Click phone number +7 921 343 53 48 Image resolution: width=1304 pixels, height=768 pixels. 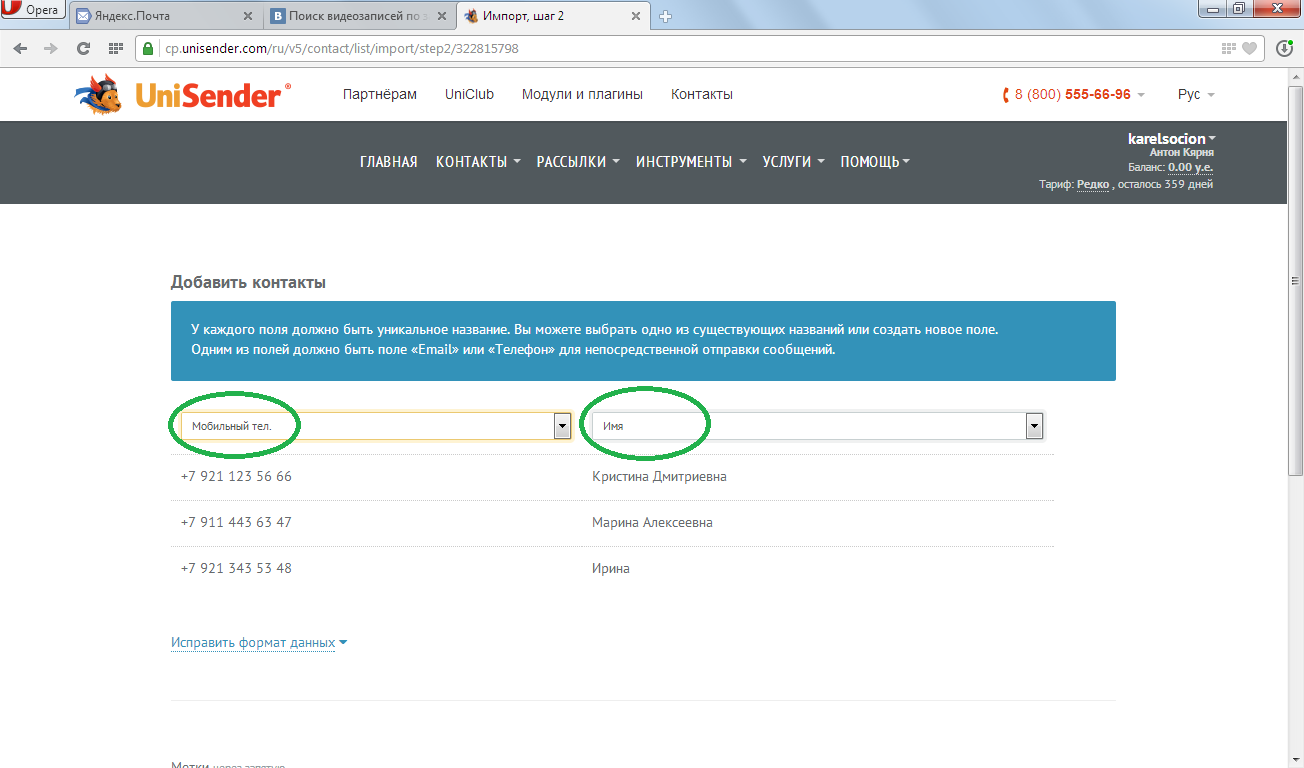coord(236,569)
